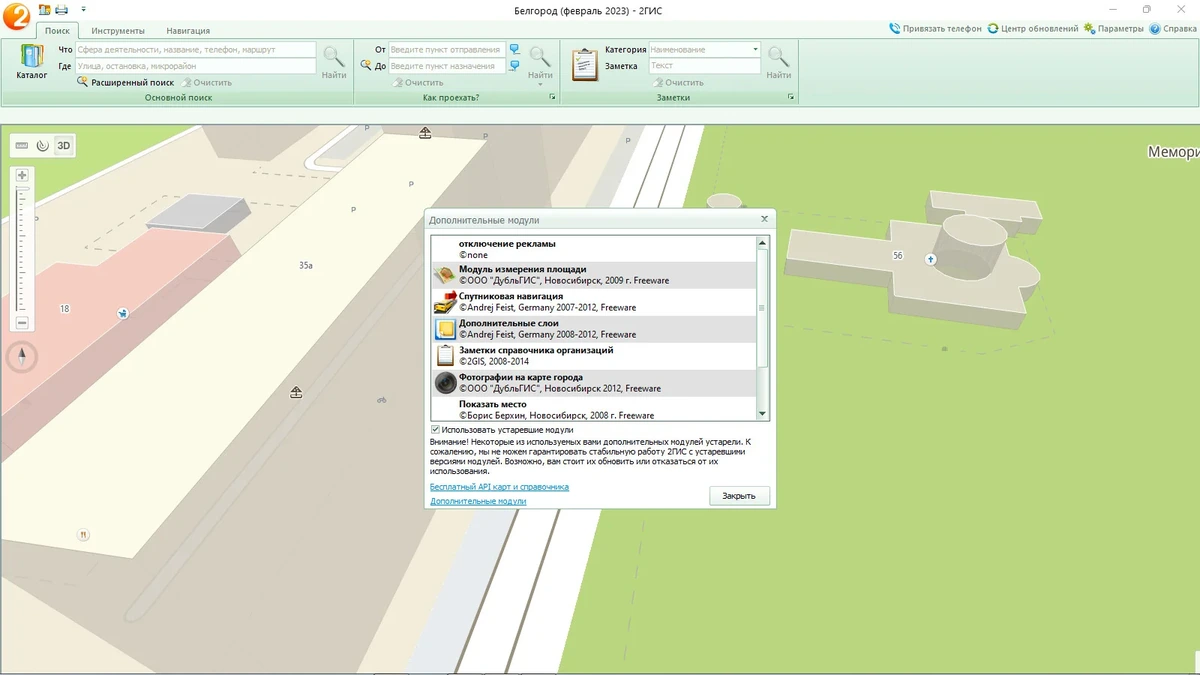Image resolution: width=1200 pixels, height=675 pixels.
Task: Open quick access toolbar customize arrow
Action: (83, 9)
